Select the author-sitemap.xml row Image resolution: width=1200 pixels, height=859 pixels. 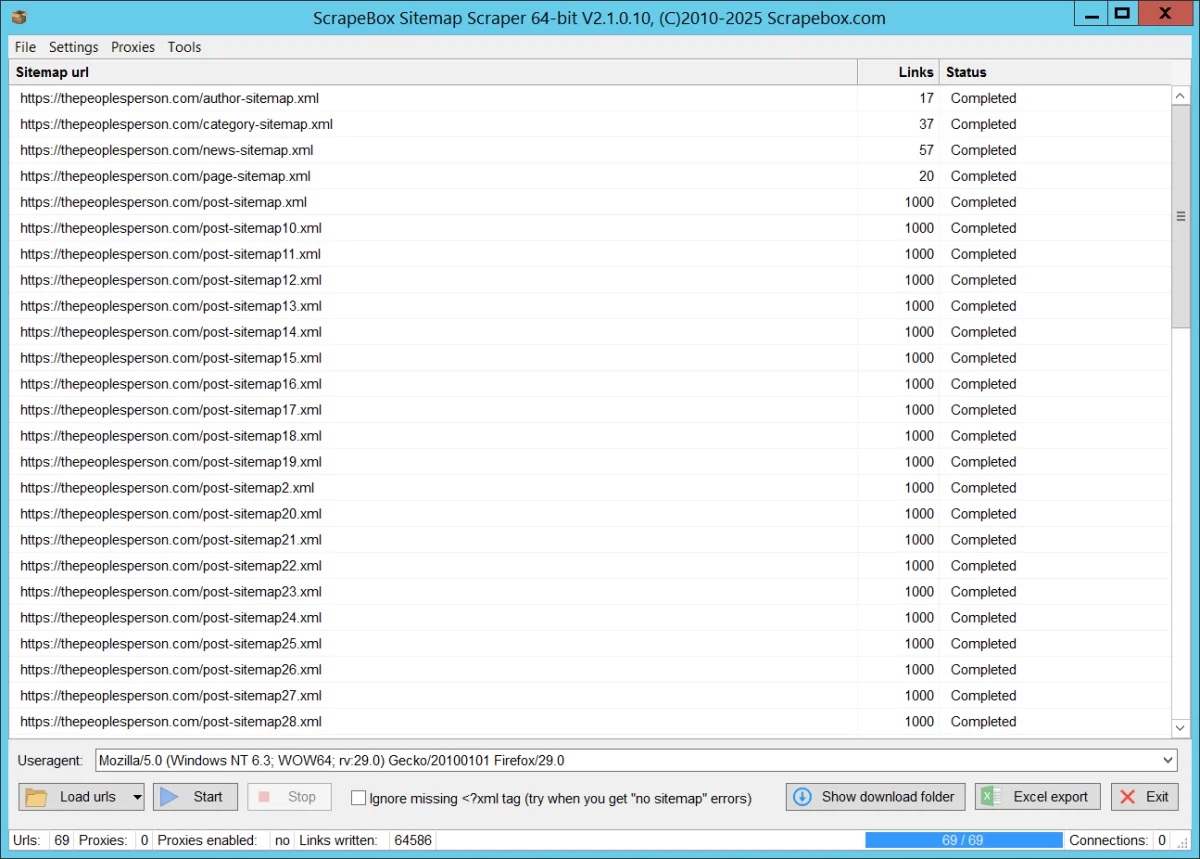point(590,98)
